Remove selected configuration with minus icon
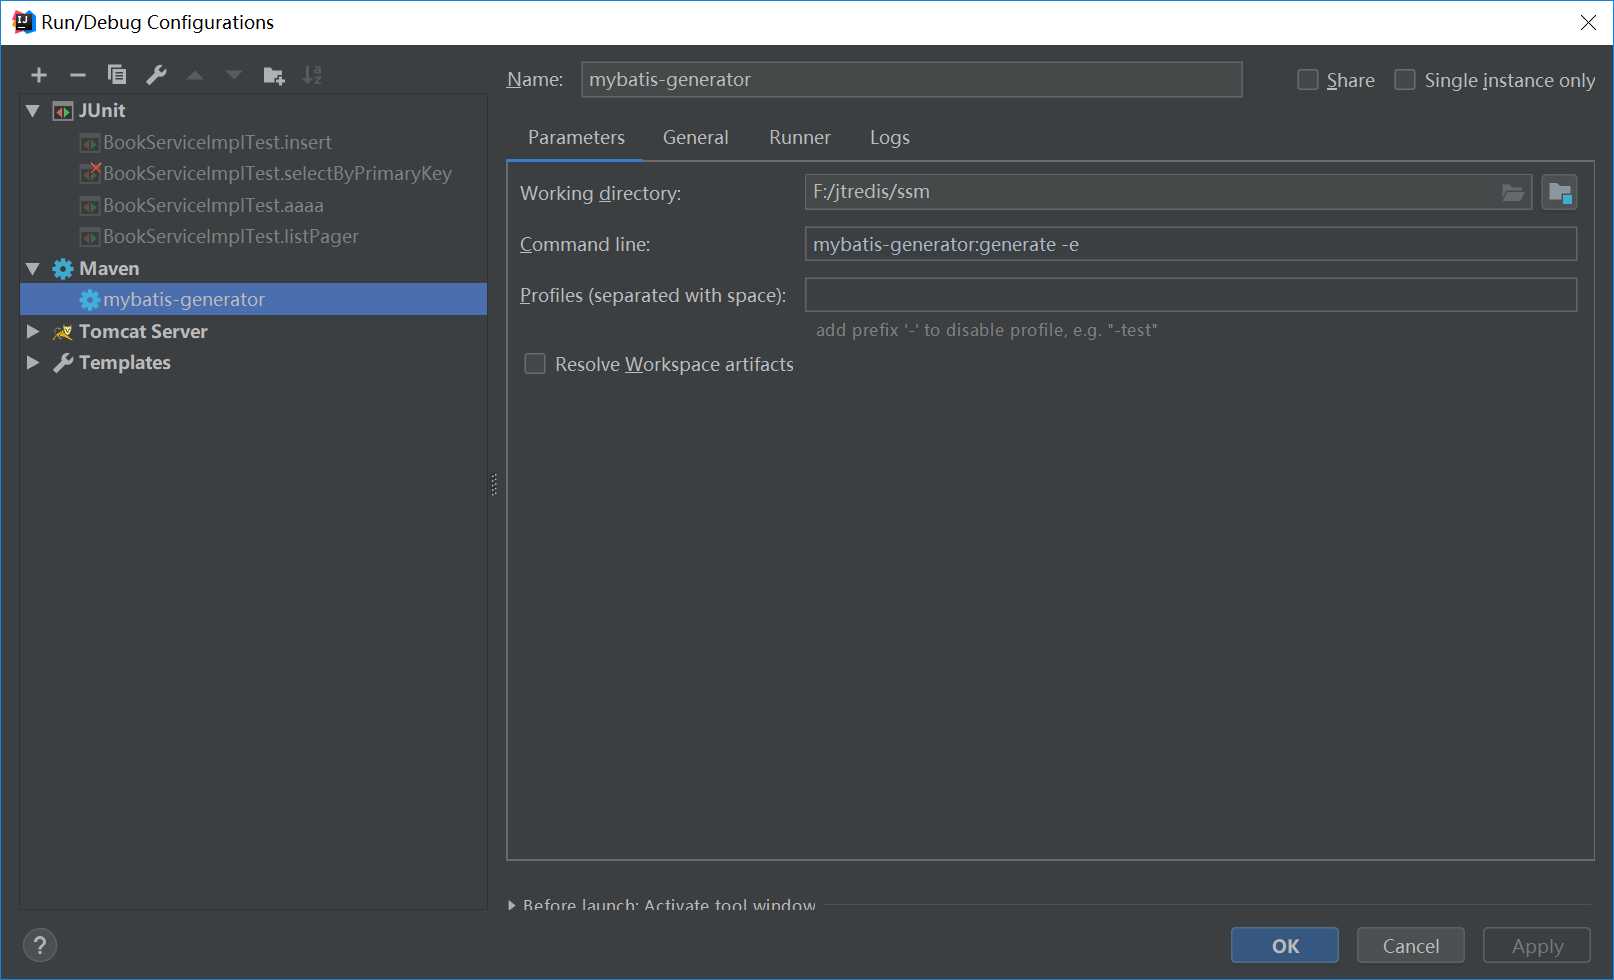This screenshot has width=1614, height=980. point(78,75)
